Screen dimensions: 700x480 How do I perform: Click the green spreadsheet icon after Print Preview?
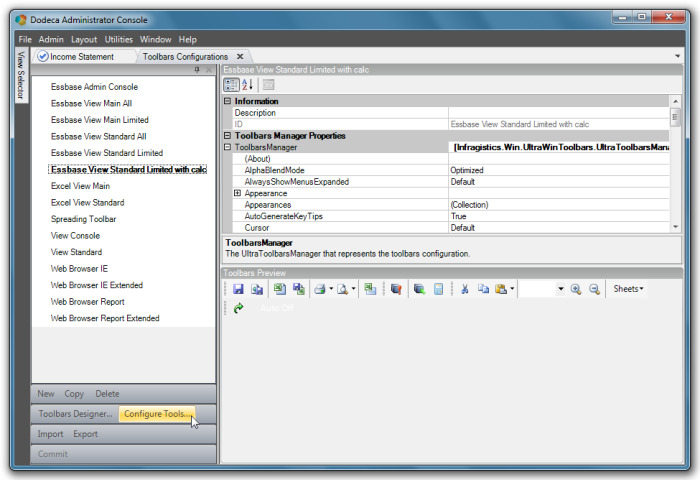(370, 289)
